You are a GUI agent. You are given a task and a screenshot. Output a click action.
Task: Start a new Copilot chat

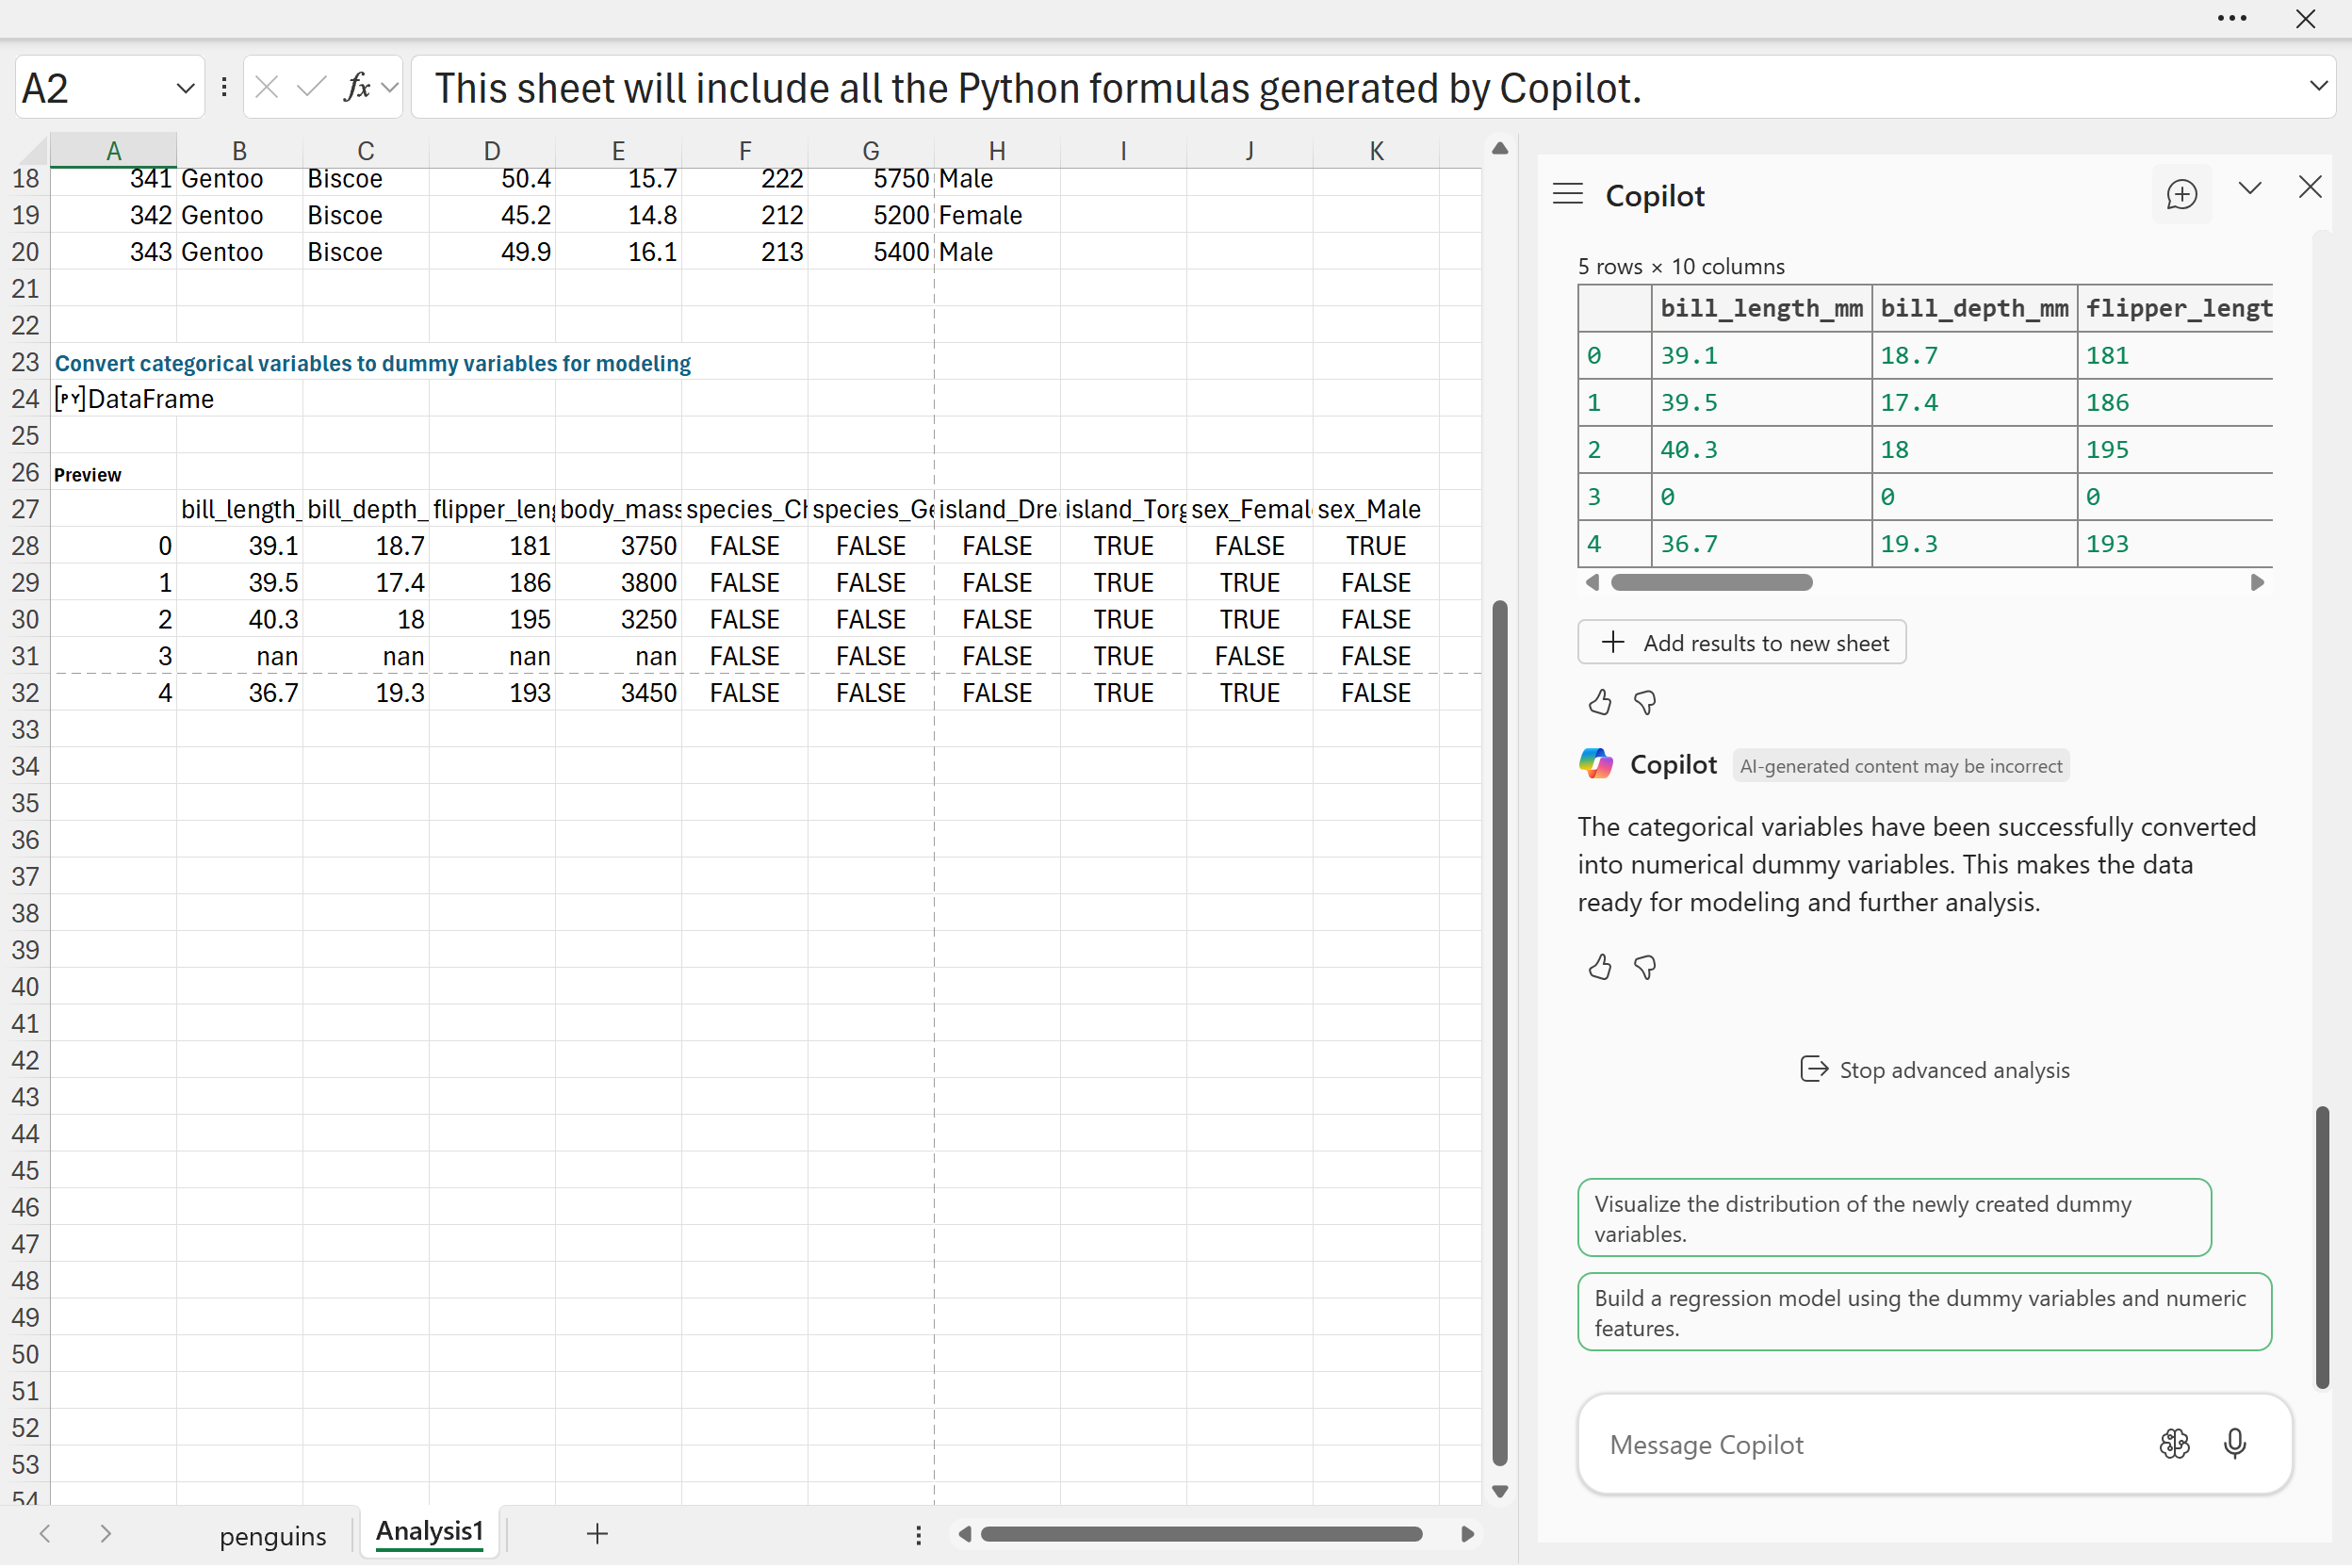[2181, 194]
